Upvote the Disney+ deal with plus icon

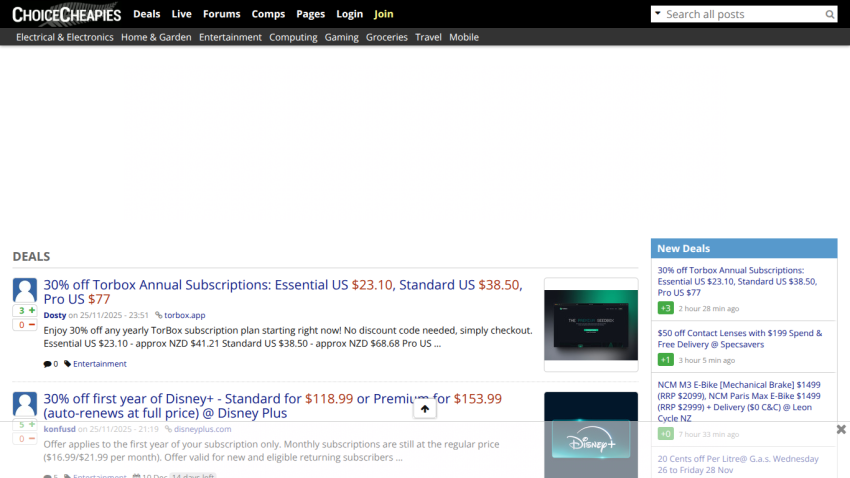[32, 424]
